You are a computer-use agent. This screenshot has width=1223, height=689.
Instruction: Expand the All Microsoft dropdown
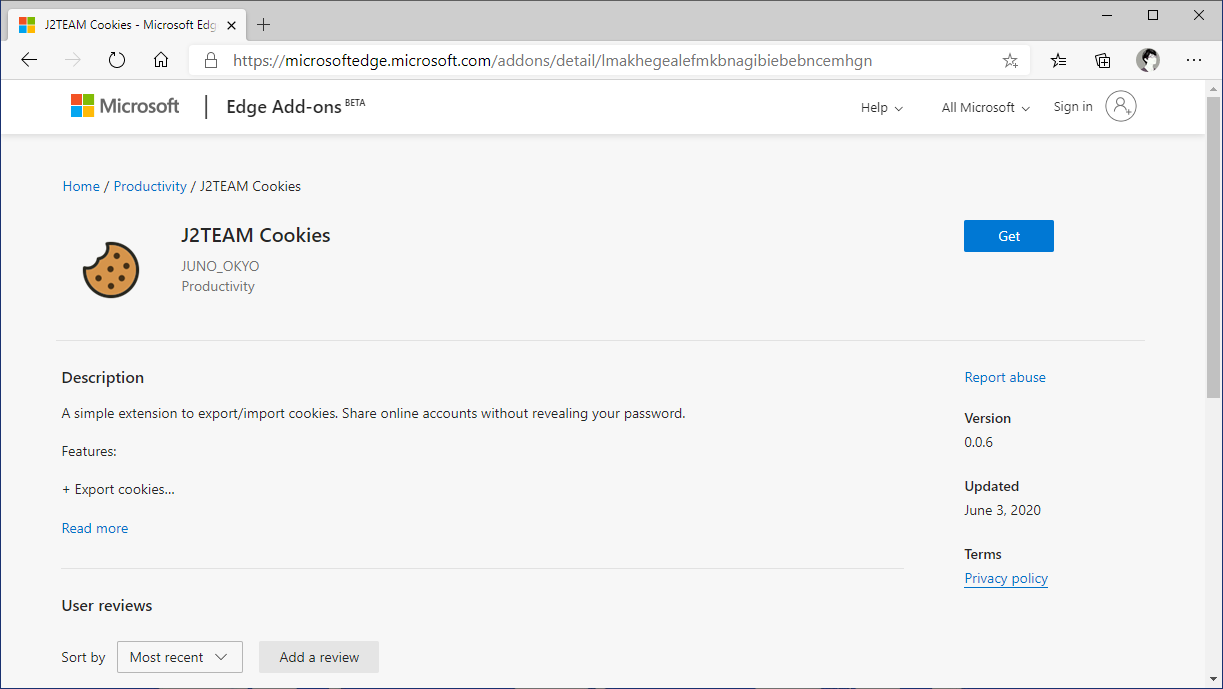(x=984, y=107)
